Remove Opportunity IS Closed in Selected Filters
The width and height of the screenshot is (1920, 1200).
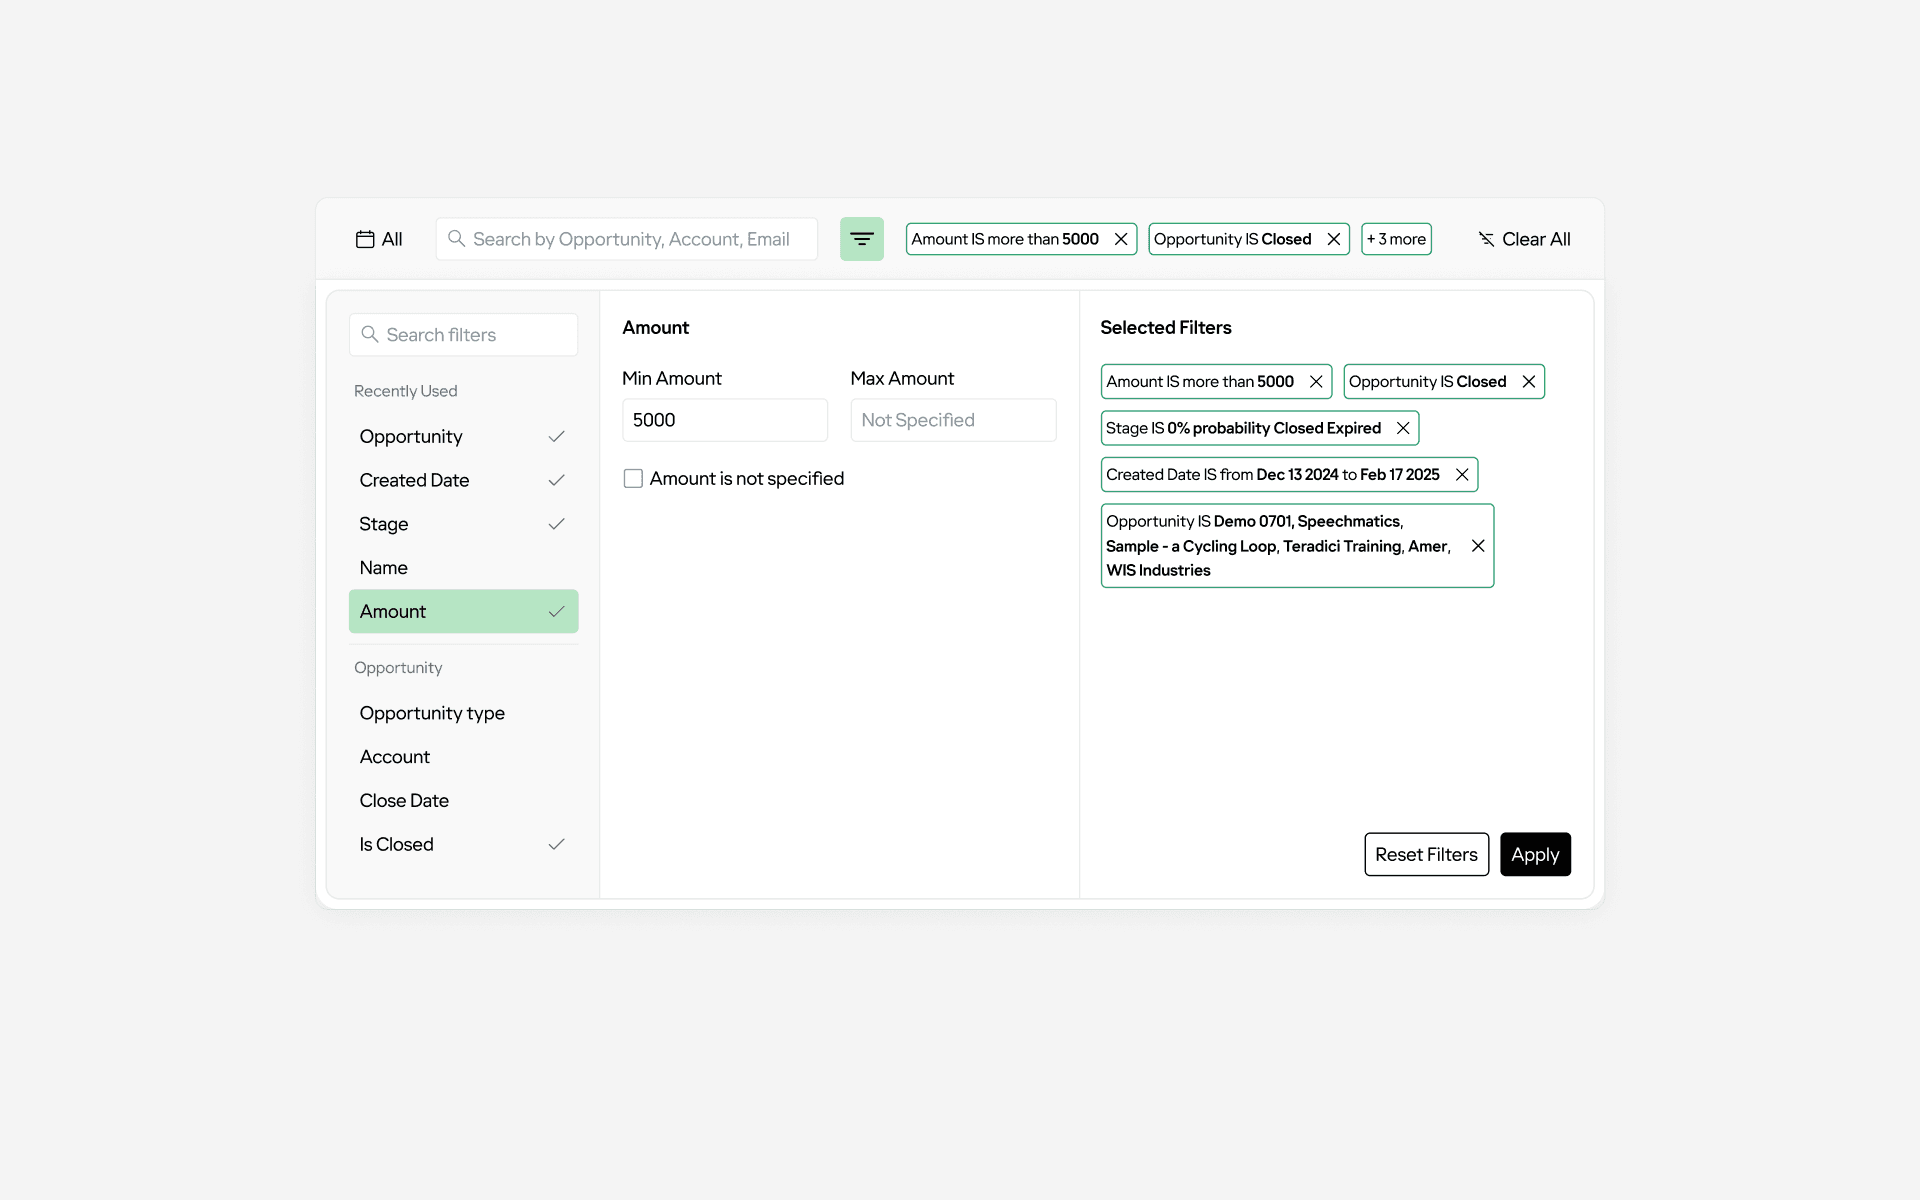click(1529, 382)
